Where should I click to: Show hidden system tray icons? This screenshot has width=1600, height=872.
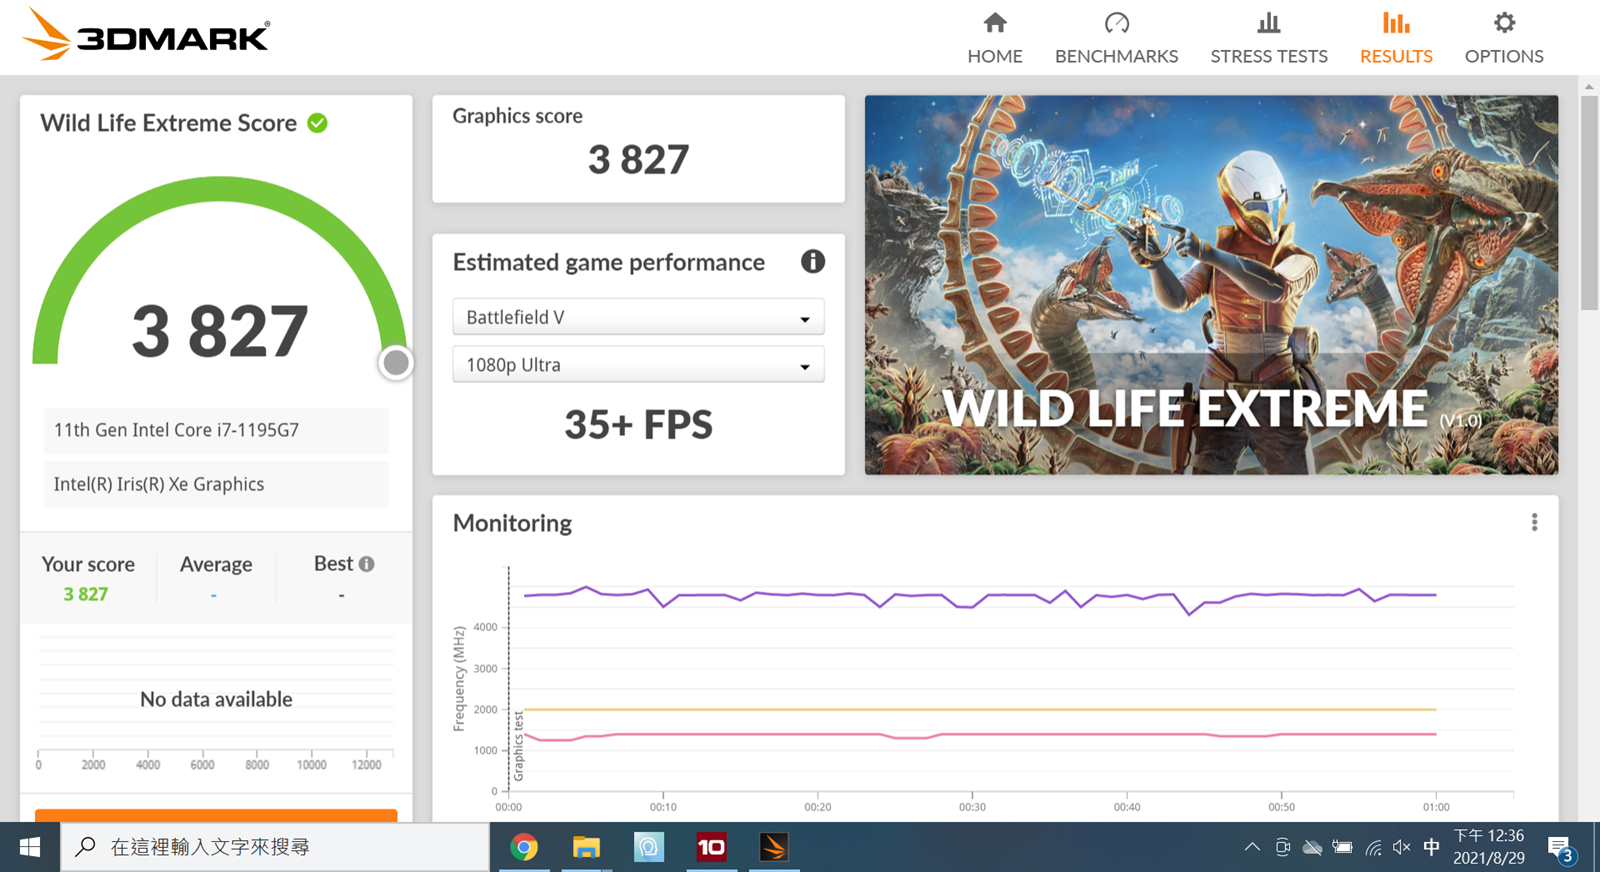tap(1252, 847)
